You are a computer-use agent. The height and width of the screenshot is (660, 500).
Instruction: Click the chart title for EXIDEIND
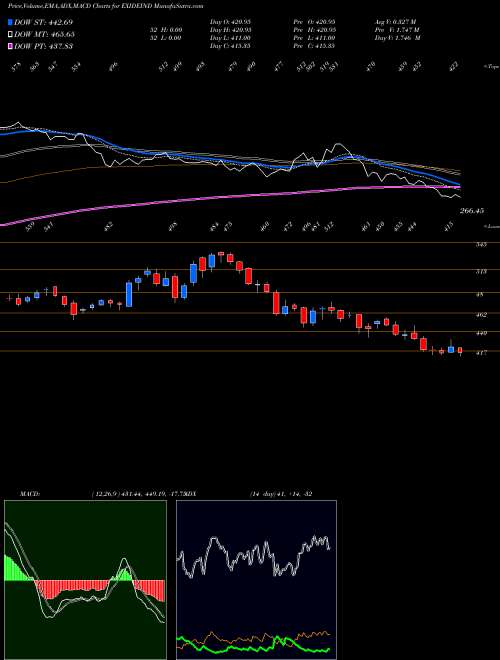[105, 6]
